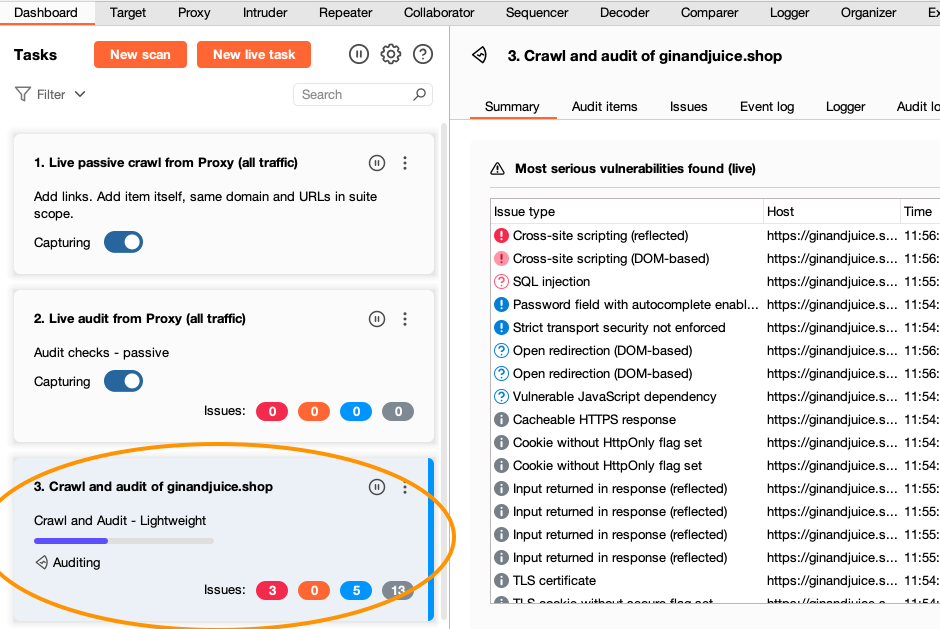Select the SQL injection issue row
The height and width of the screenshot is (629, 940).
pos(551,282)
